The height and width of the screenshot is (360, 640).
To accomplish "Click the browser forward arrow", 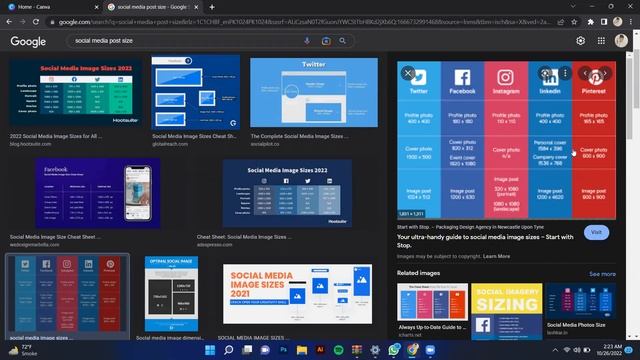I will pos(22,22).
